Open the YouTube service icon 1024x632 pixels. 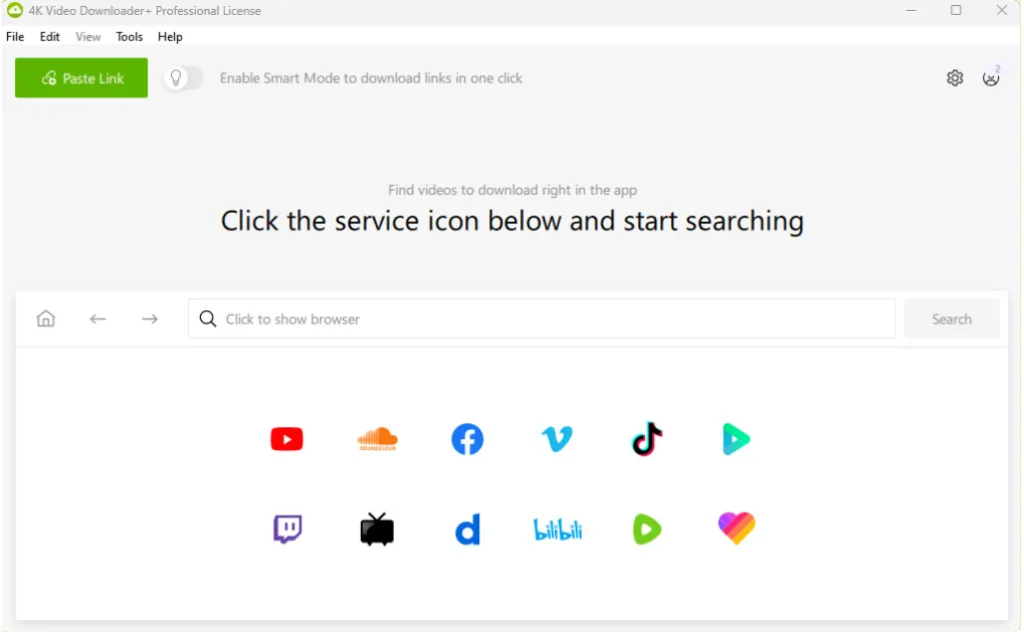click(x=287, y=439)
